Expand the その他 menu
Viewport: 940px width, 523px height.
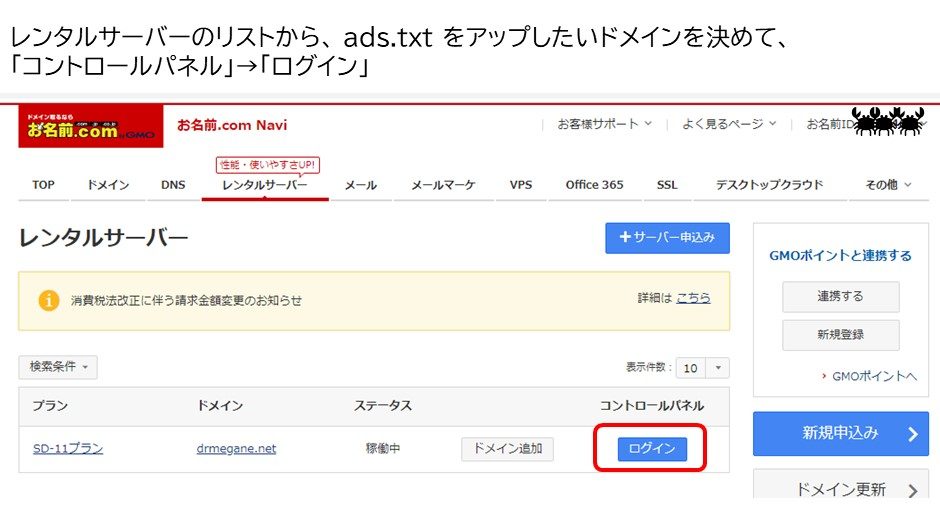(888, 185)
